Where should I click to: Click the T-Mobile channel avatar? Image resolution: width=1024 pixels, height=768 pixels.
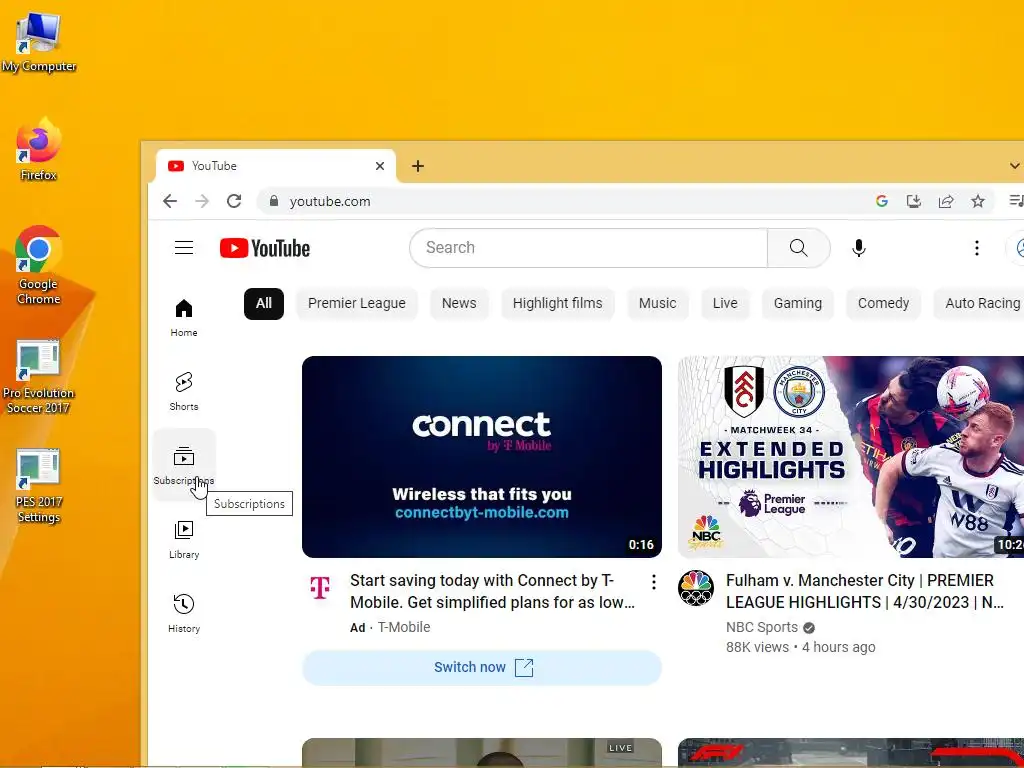tap(320, 587)
